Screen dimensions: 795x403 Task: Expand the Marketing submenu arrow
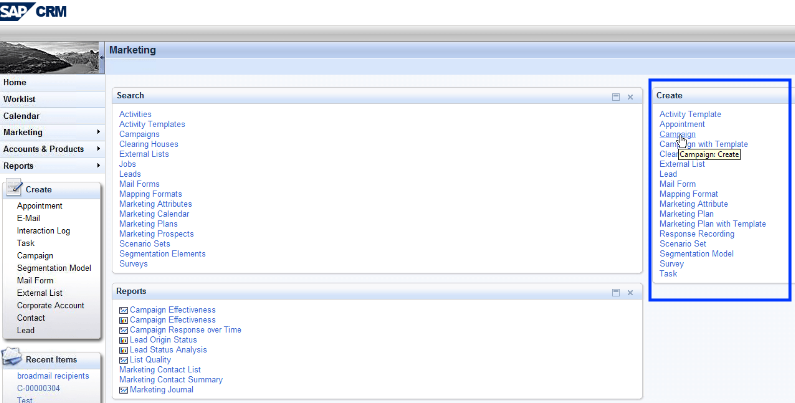[x=98, y=132]
